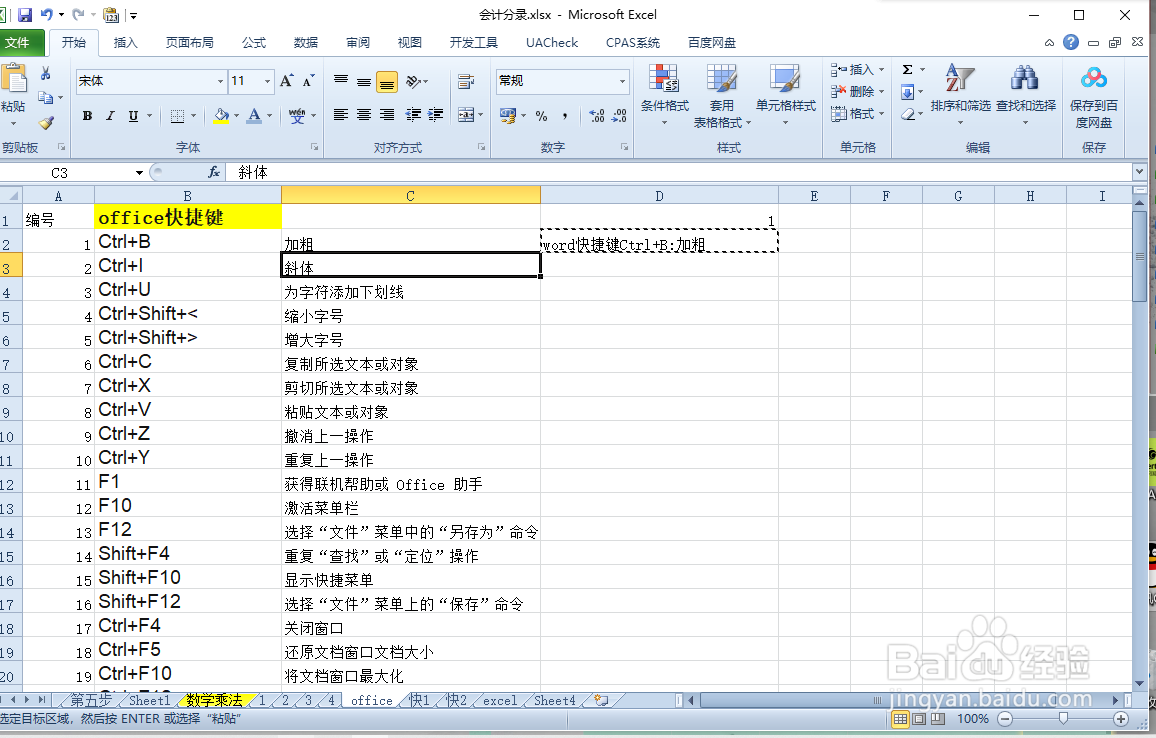Click the insert function fx icon
Screen dimensions: 1156x738
tap(214, 173)
